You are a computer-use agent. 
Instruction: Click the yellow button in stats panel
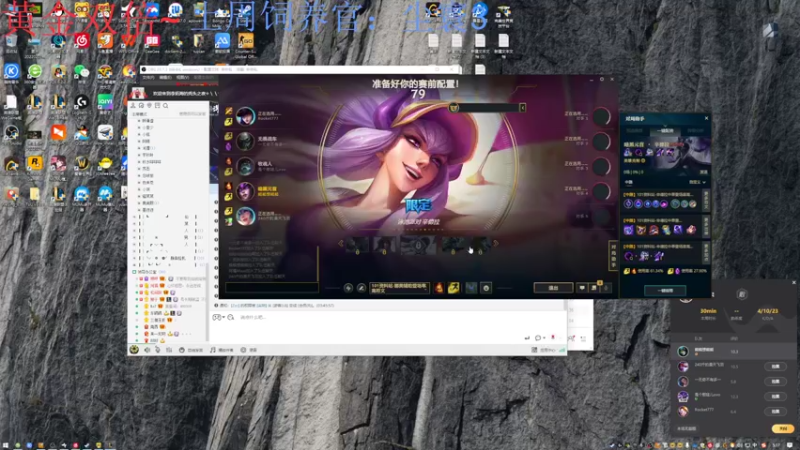click(783, 429)
